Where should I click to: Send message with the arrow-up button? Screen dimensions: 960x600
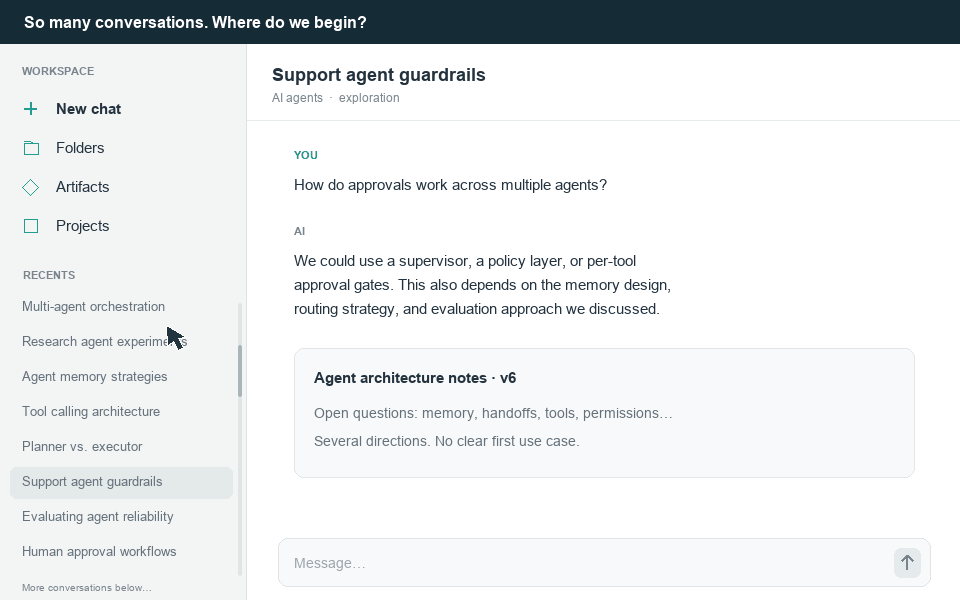(907, 563)
